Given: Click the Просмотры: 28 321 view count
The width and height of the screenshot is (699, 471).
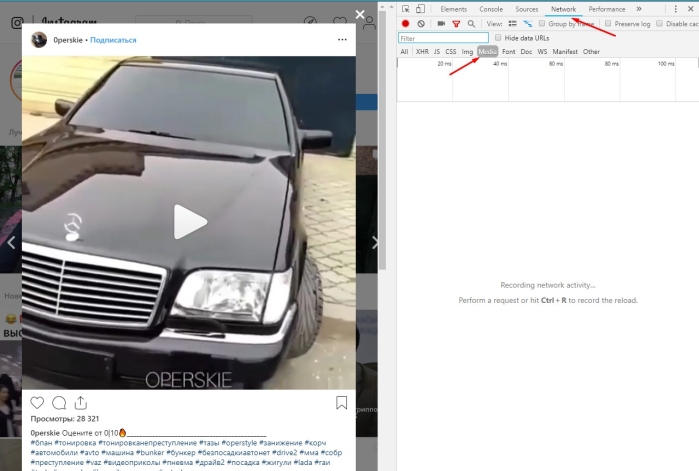Looking at the screenshot, I should point(65,419).
